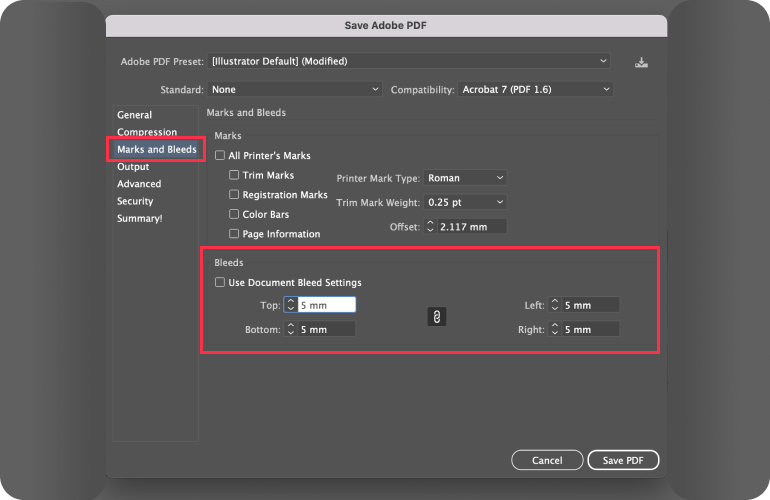Screen dimensions: 770x500
Task: Toggle the bleed link chain icon
Action: click(x=436, y=316)
